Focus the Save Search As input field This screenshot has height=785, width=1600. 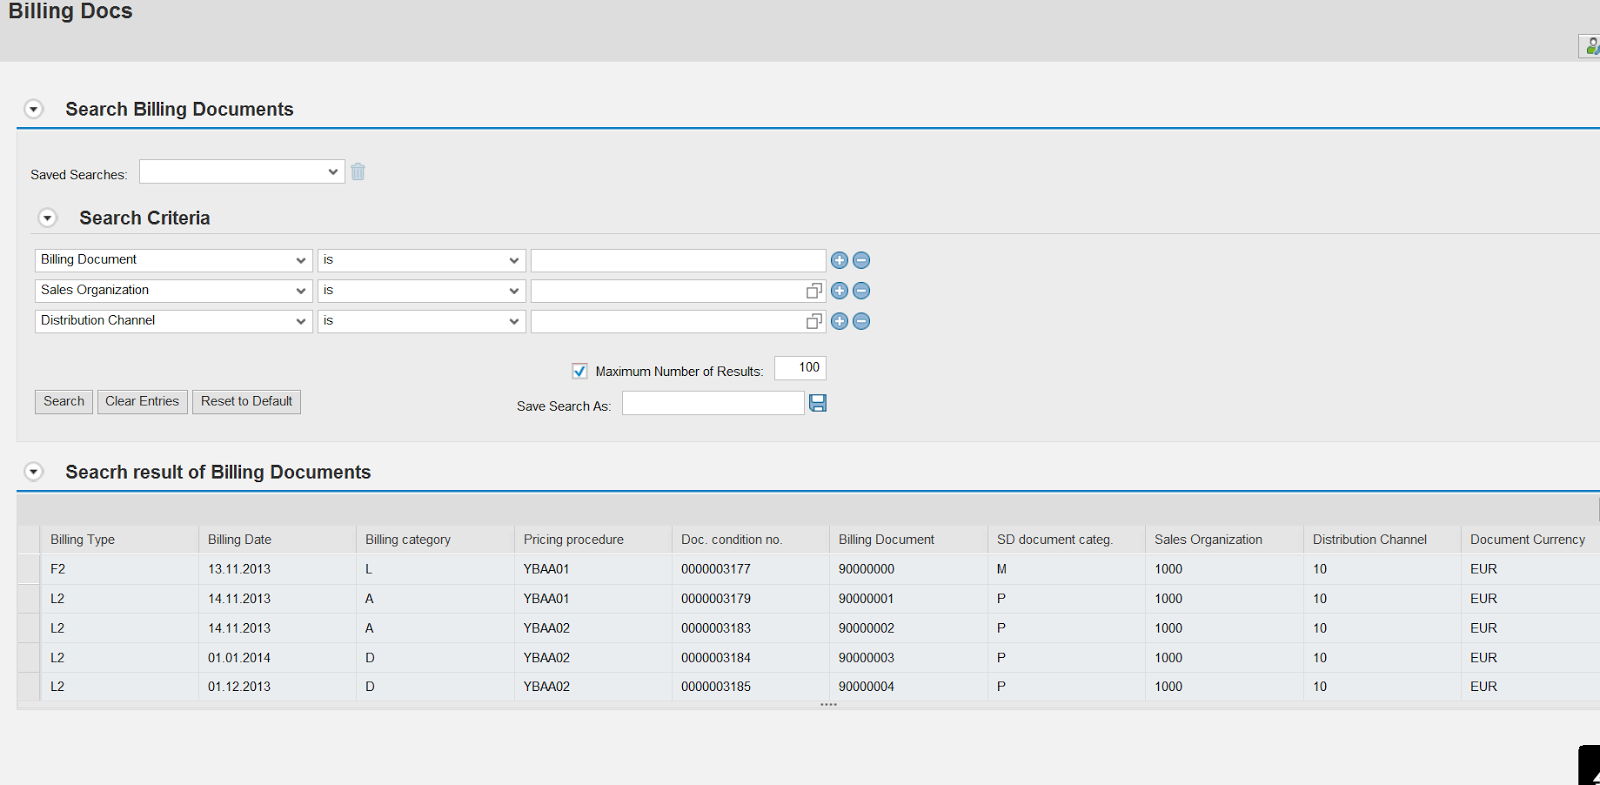point(712,403)
